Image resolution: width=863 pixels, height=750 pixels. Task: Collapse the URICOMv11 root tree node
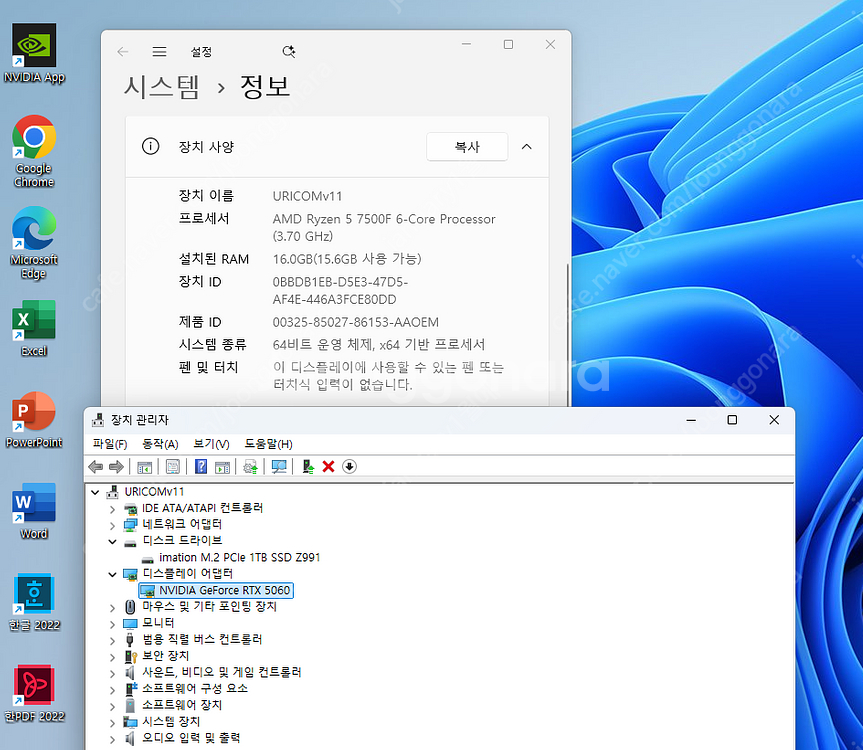pos(95,492)
